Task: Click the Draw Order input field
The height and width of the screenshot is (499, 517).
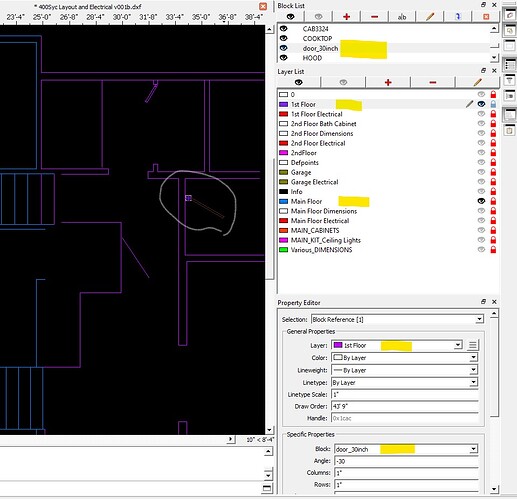Action: click(405, 406)
